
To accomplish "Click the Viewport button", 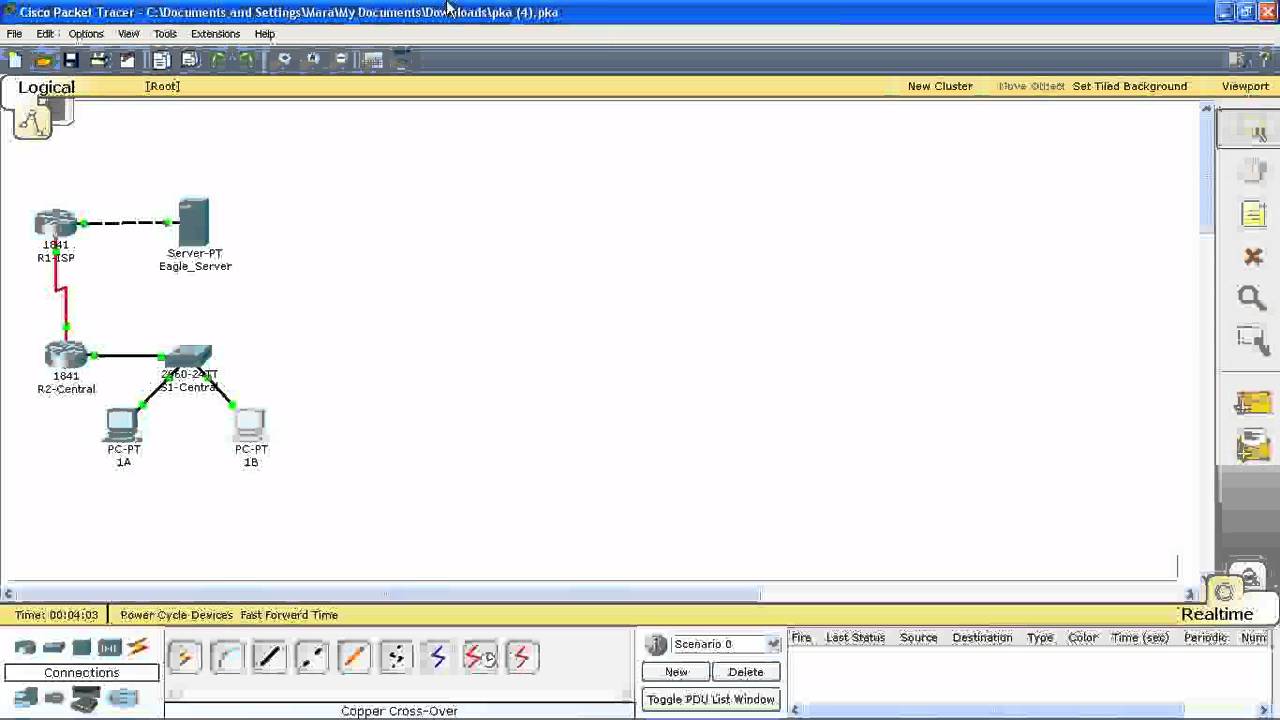I will (x=1245, y=86).
